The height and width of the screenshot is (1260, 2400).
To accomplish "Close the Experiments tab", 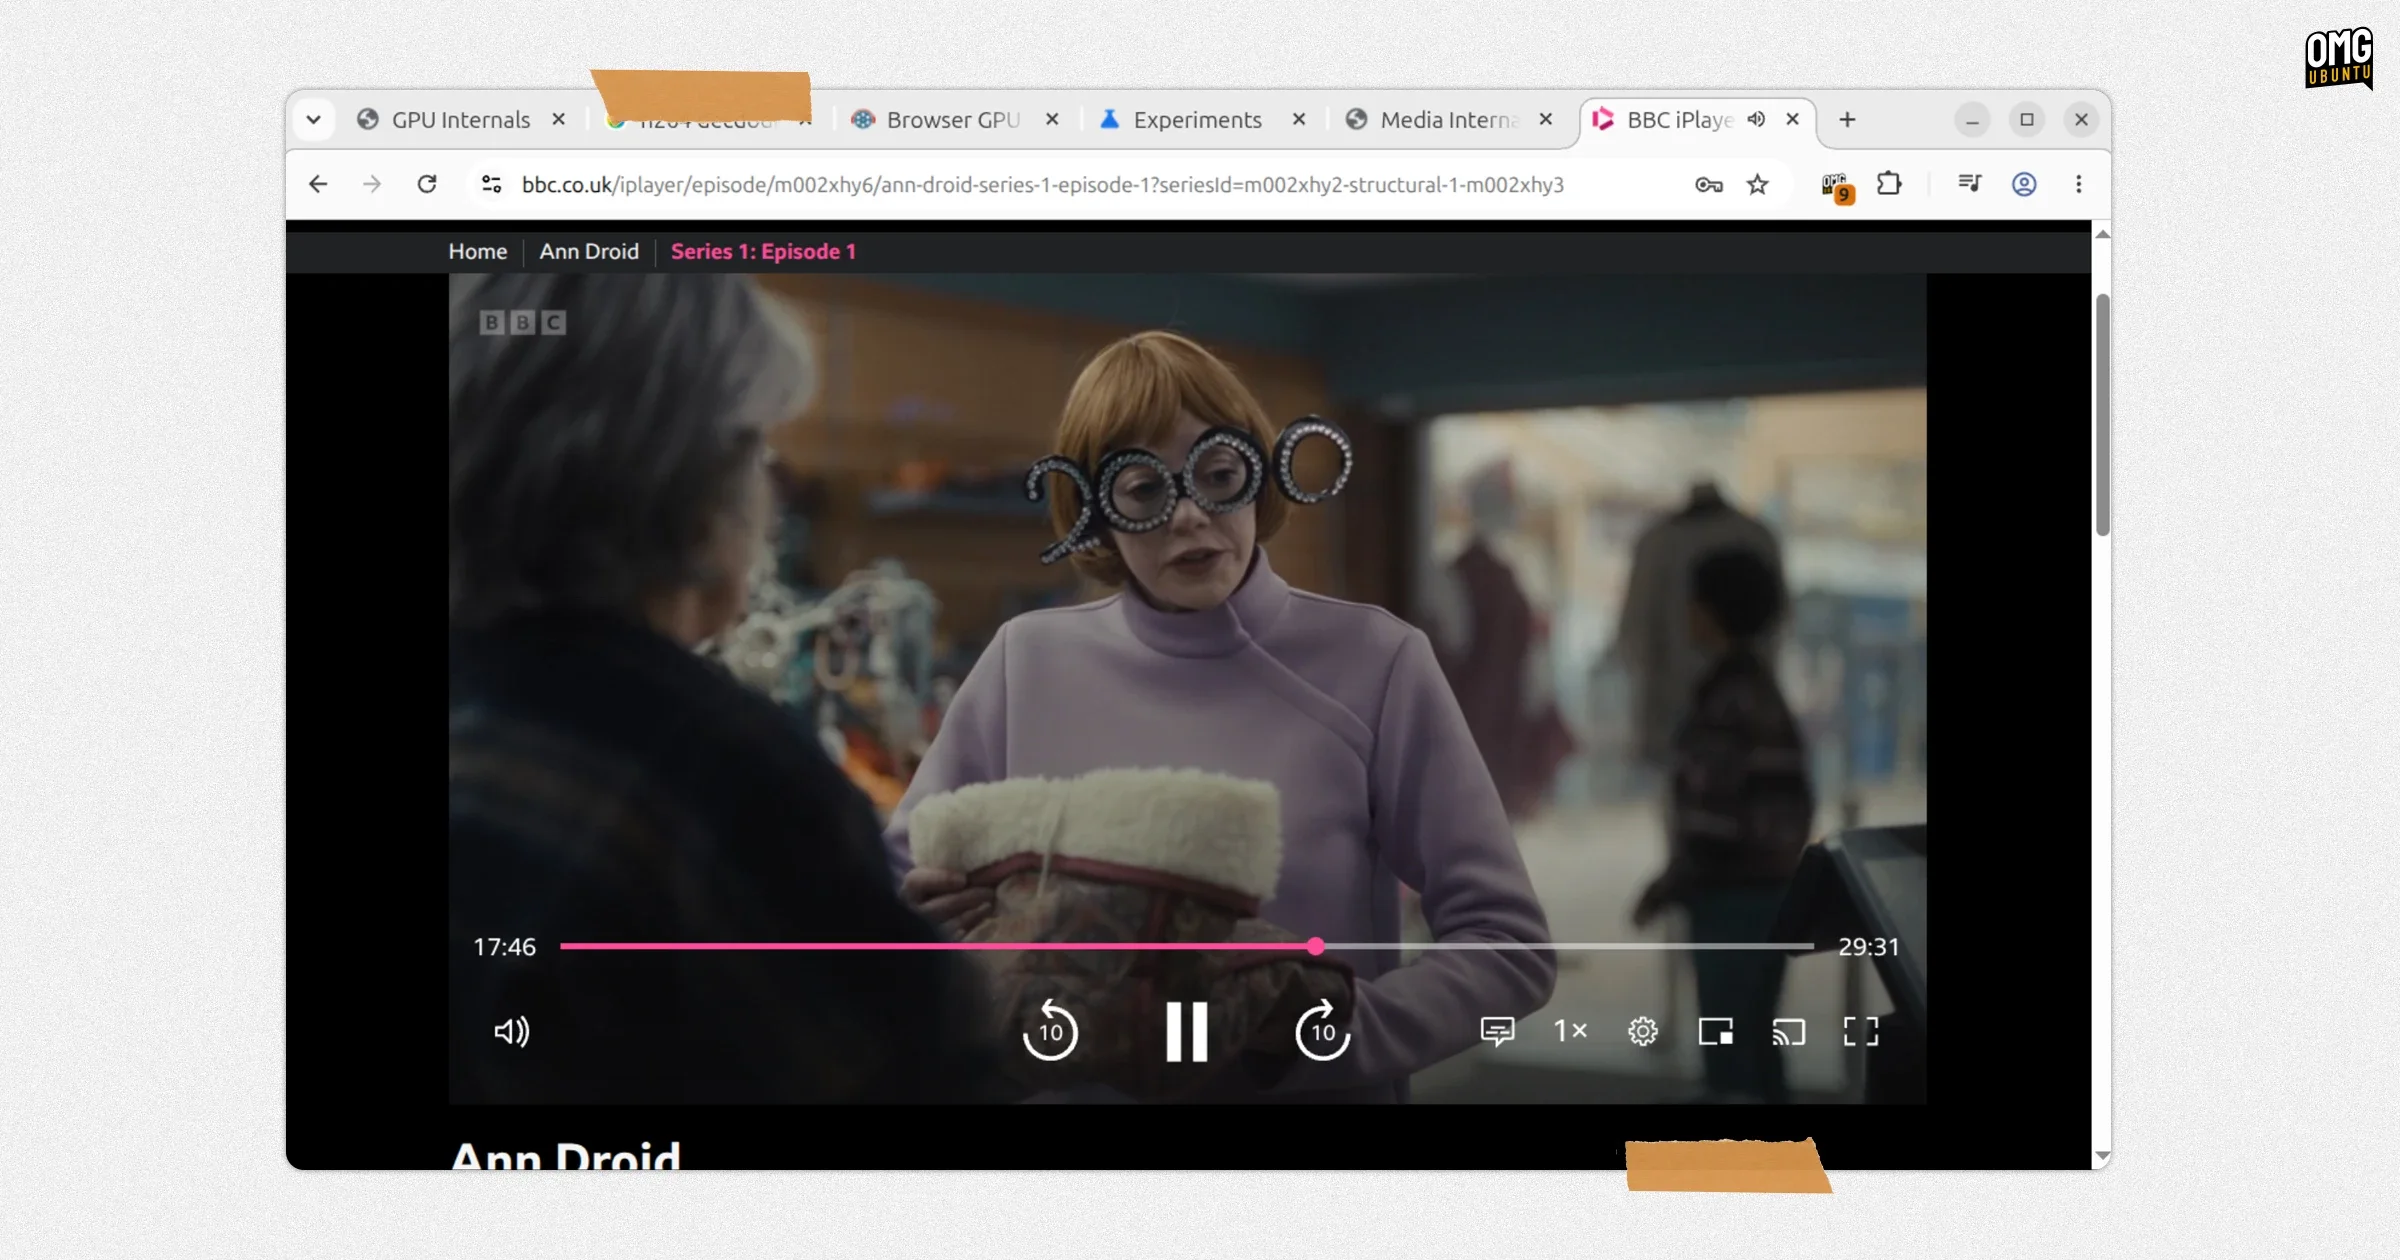I will coord(1299,119).
